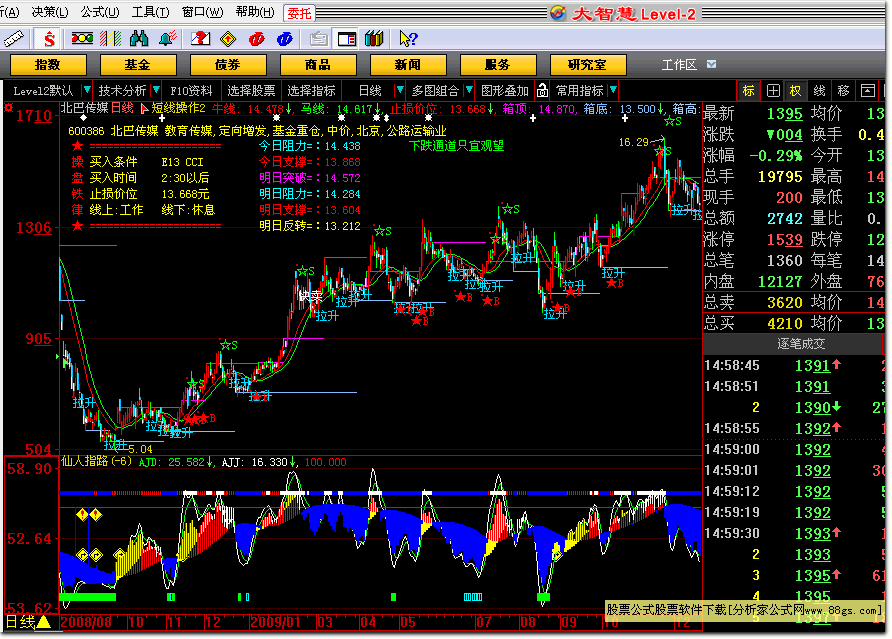This screenshot has width=892, height=639.
Task: Open the 决策(L) menu
Action: pos(50,12)
